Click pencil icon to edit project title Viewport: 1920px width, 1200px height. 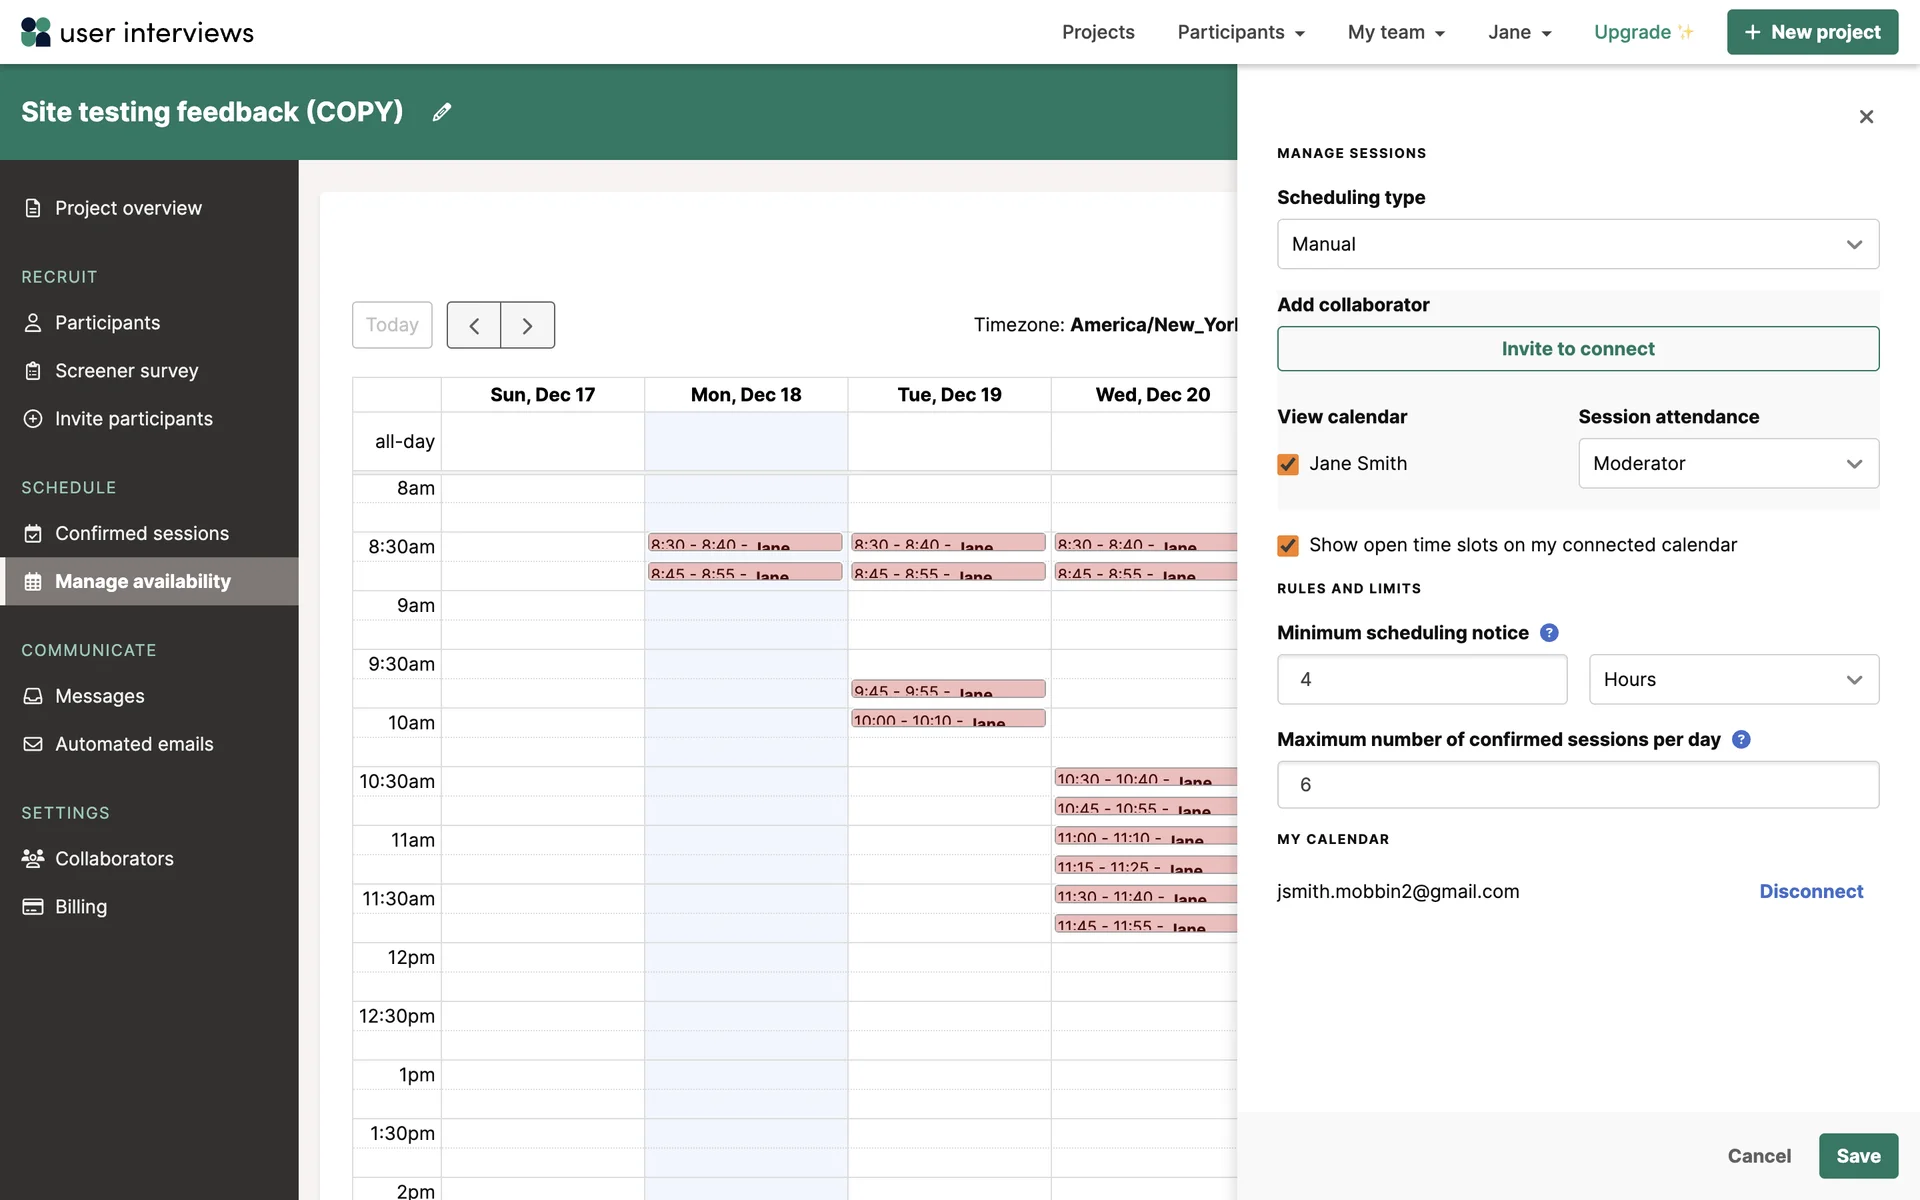[441, 113]
